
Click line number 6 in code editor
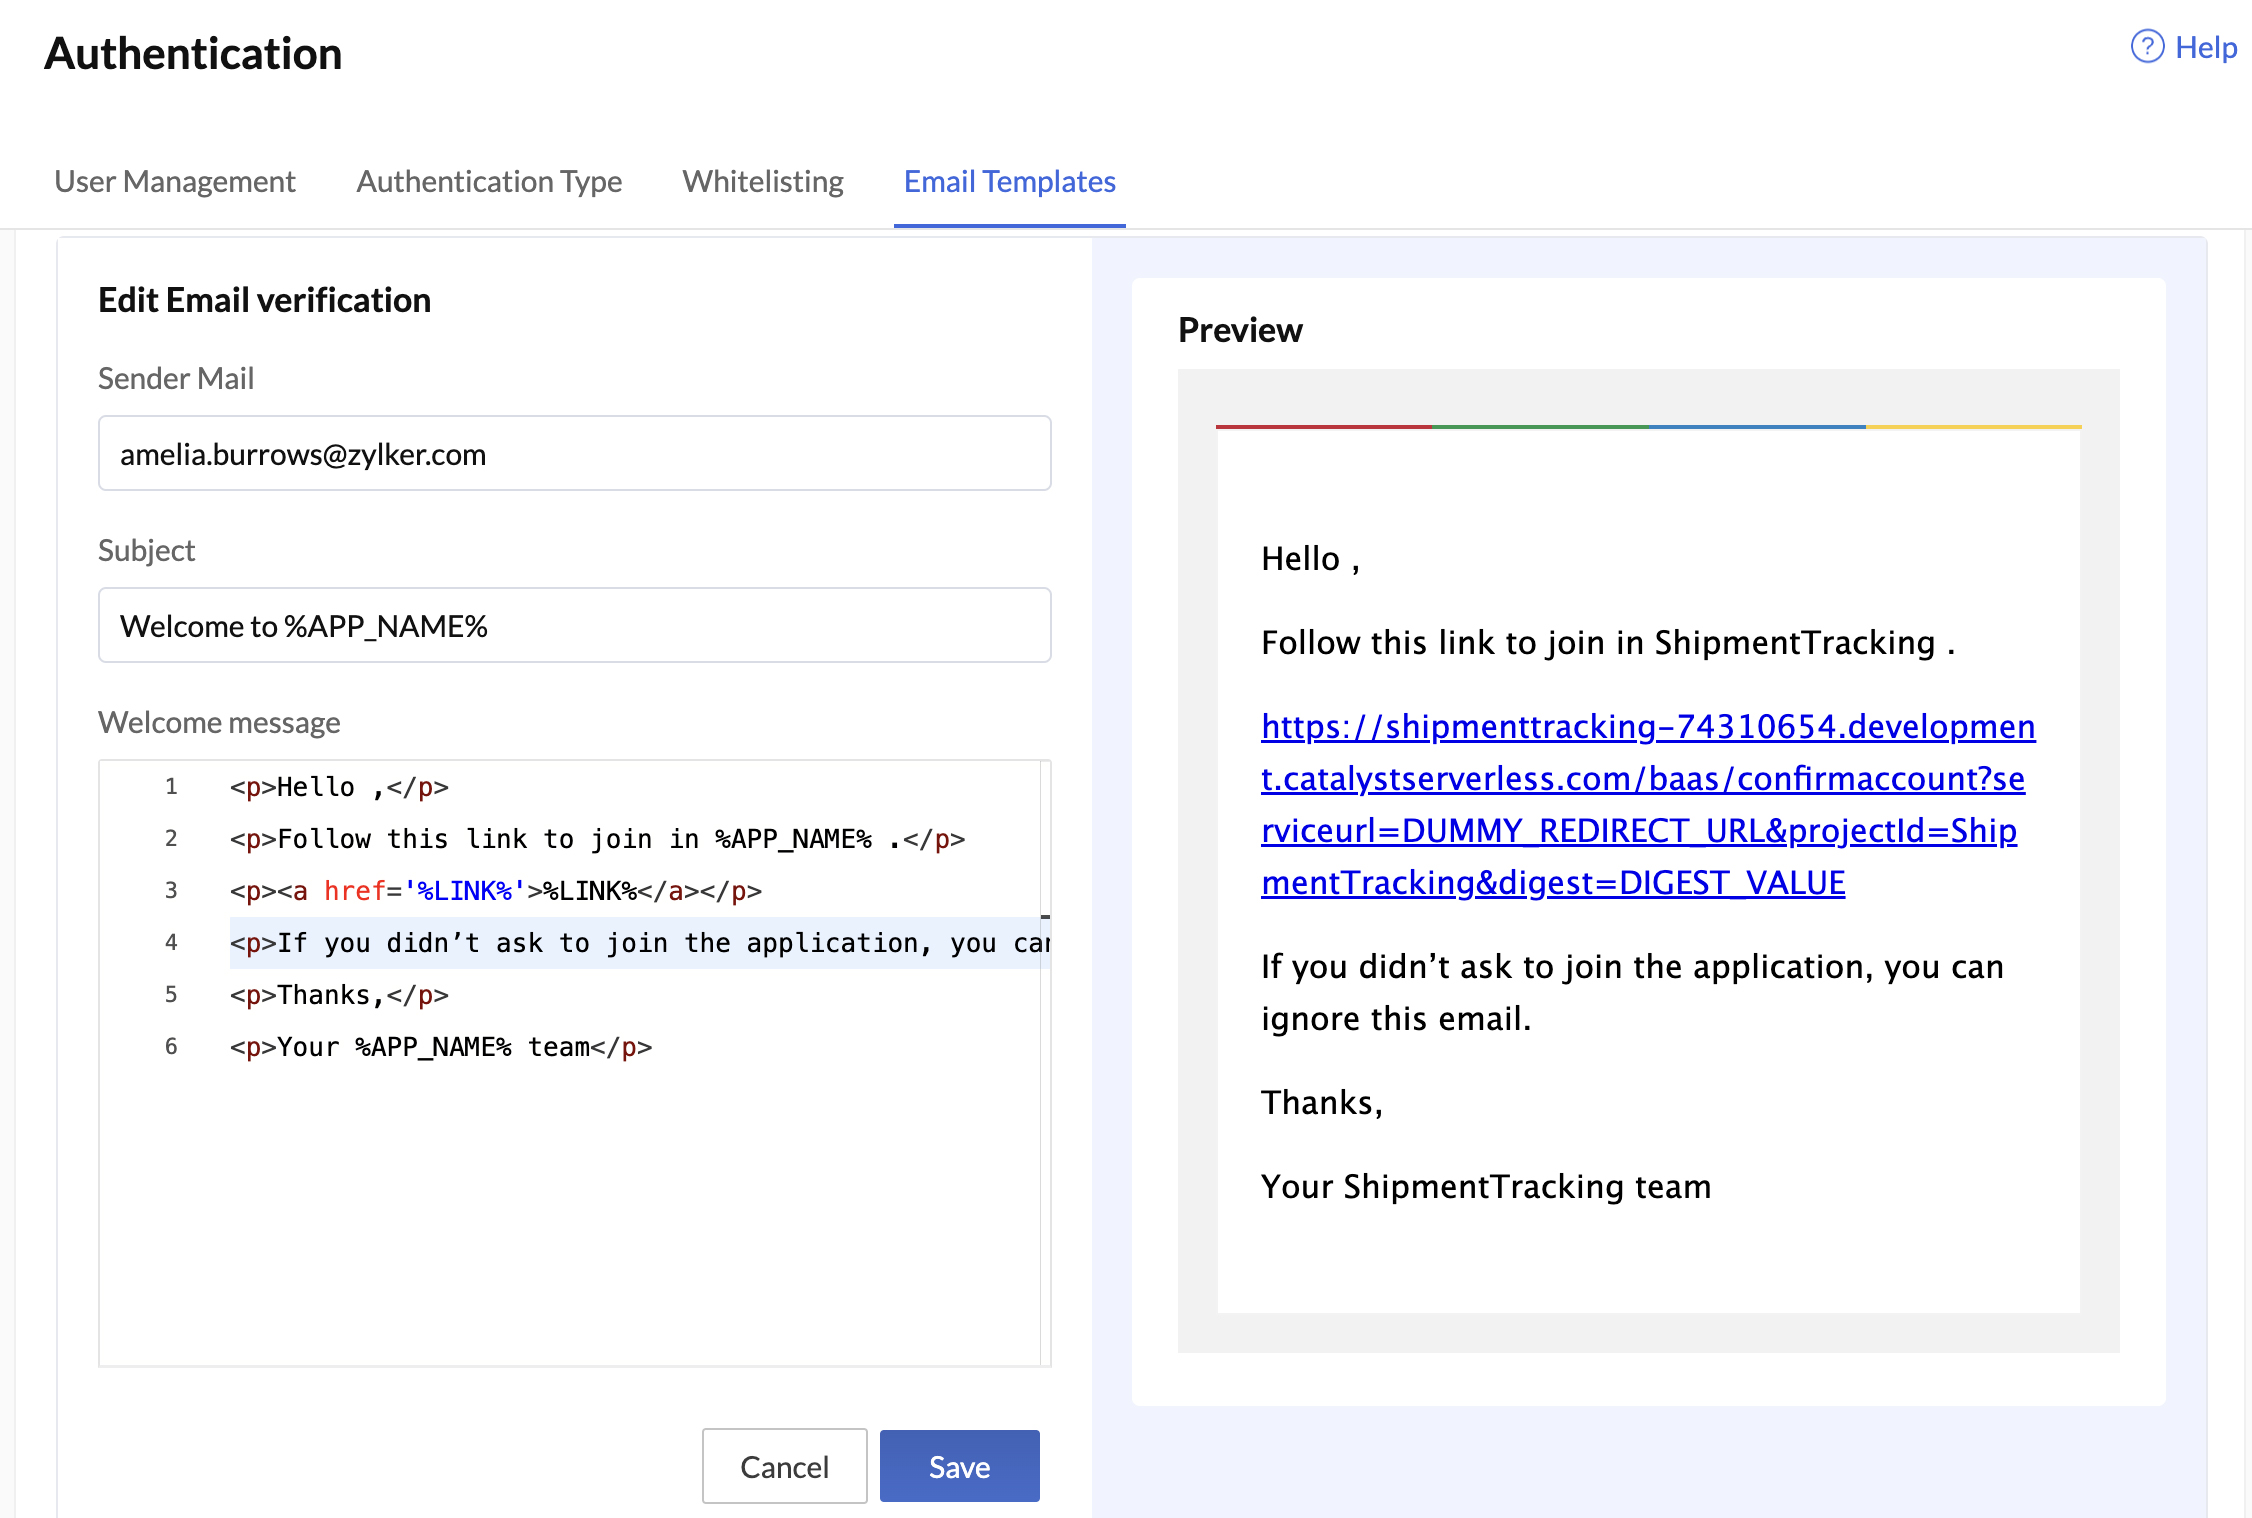(x=171, y=1046)
